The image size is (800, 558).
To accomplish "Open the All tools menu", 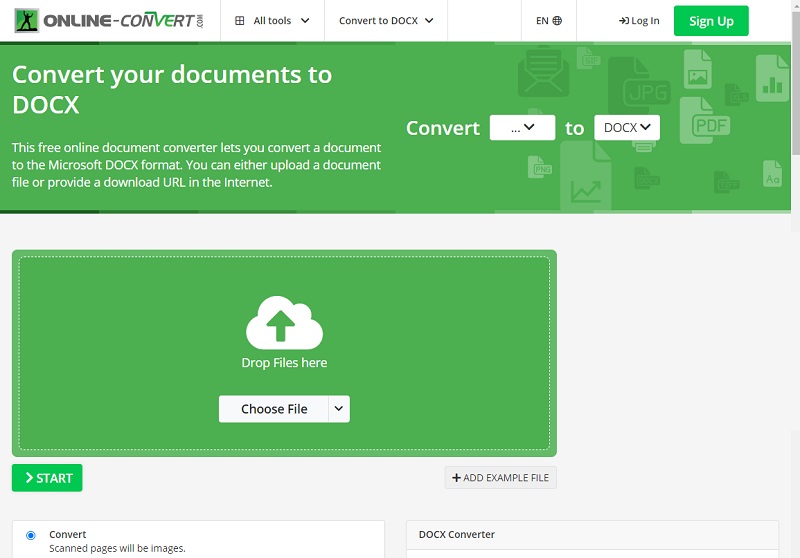I will pos(272,21).
